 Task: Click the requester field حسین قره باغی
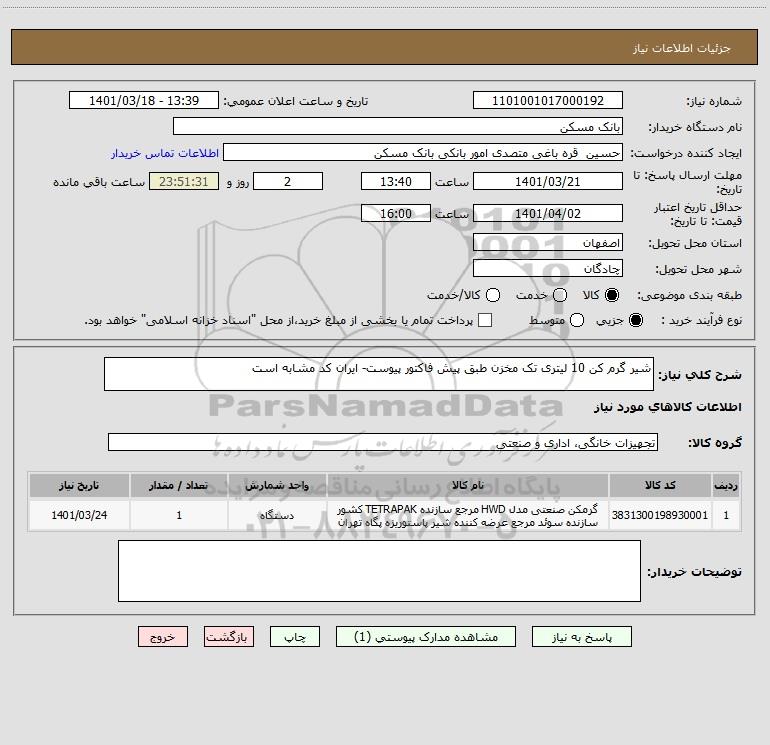pos(423,152)
